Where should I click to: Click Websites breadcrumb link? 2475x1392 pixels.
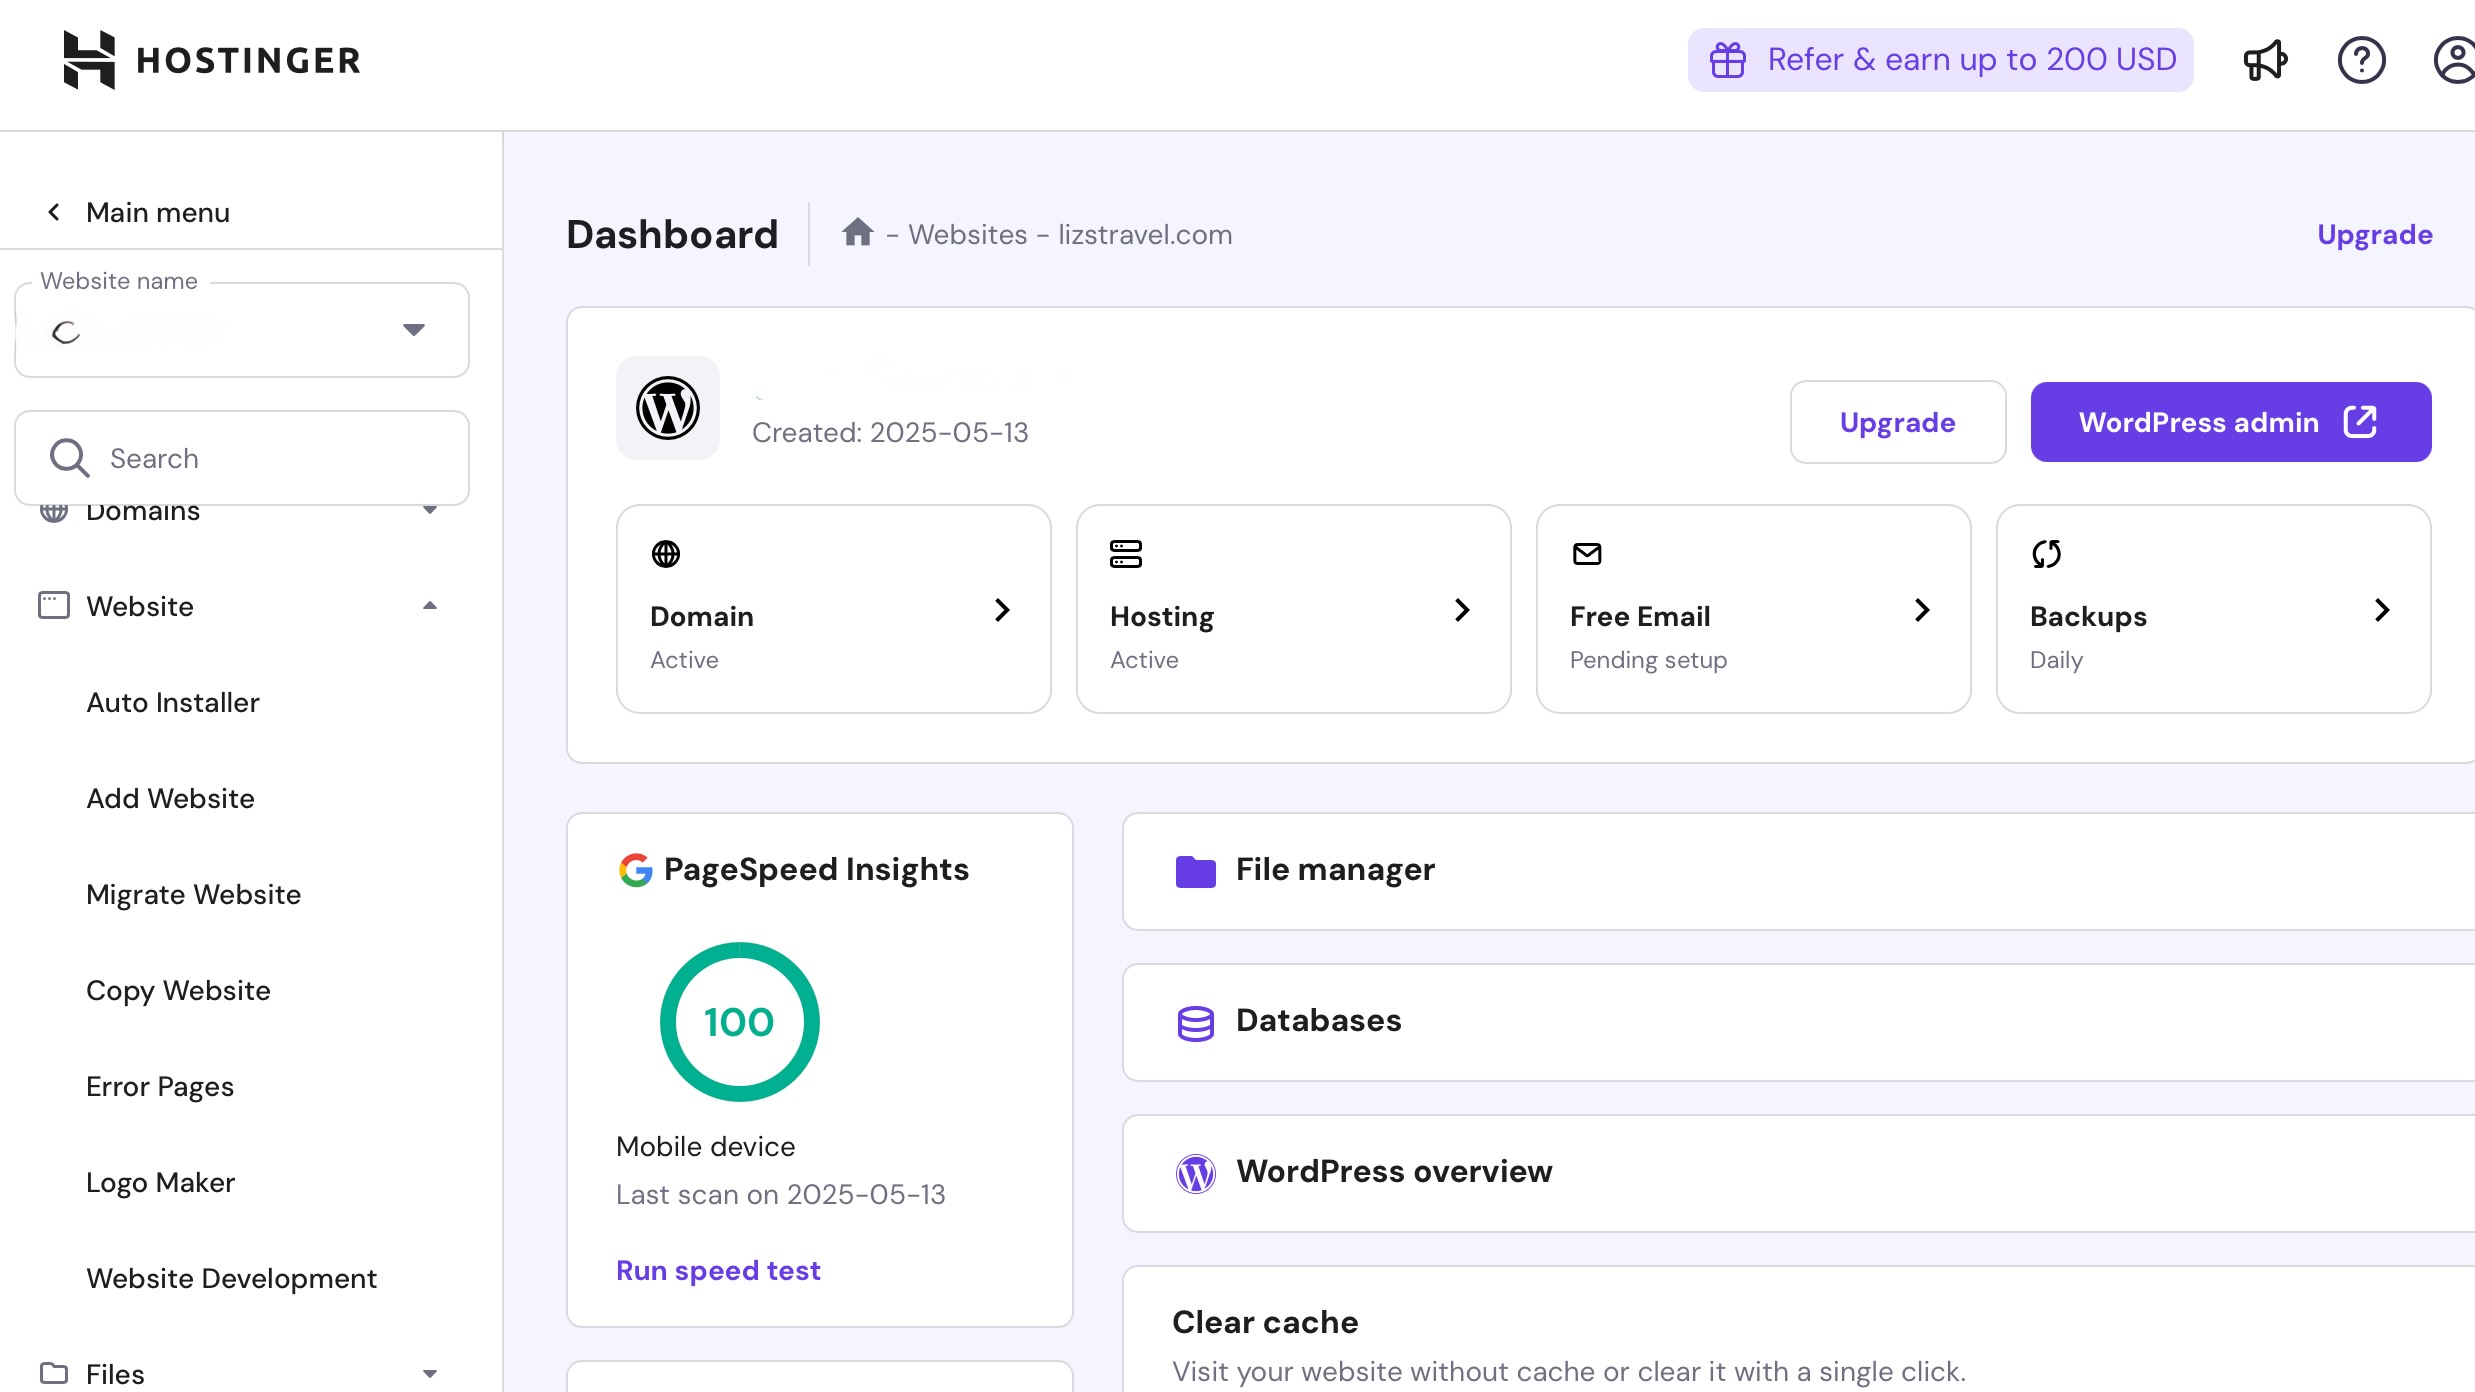967,234
